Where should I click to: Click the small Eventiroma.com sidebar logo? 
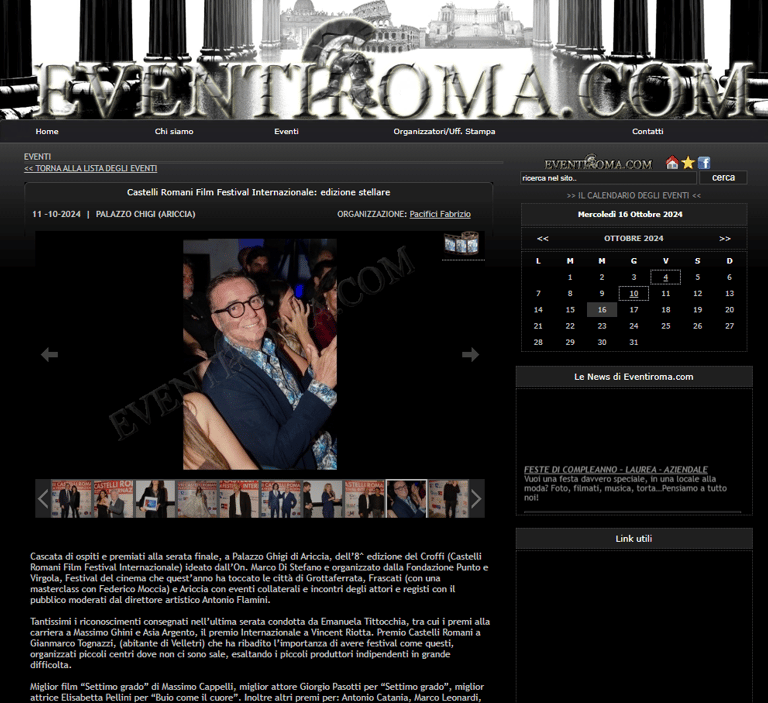599,163
